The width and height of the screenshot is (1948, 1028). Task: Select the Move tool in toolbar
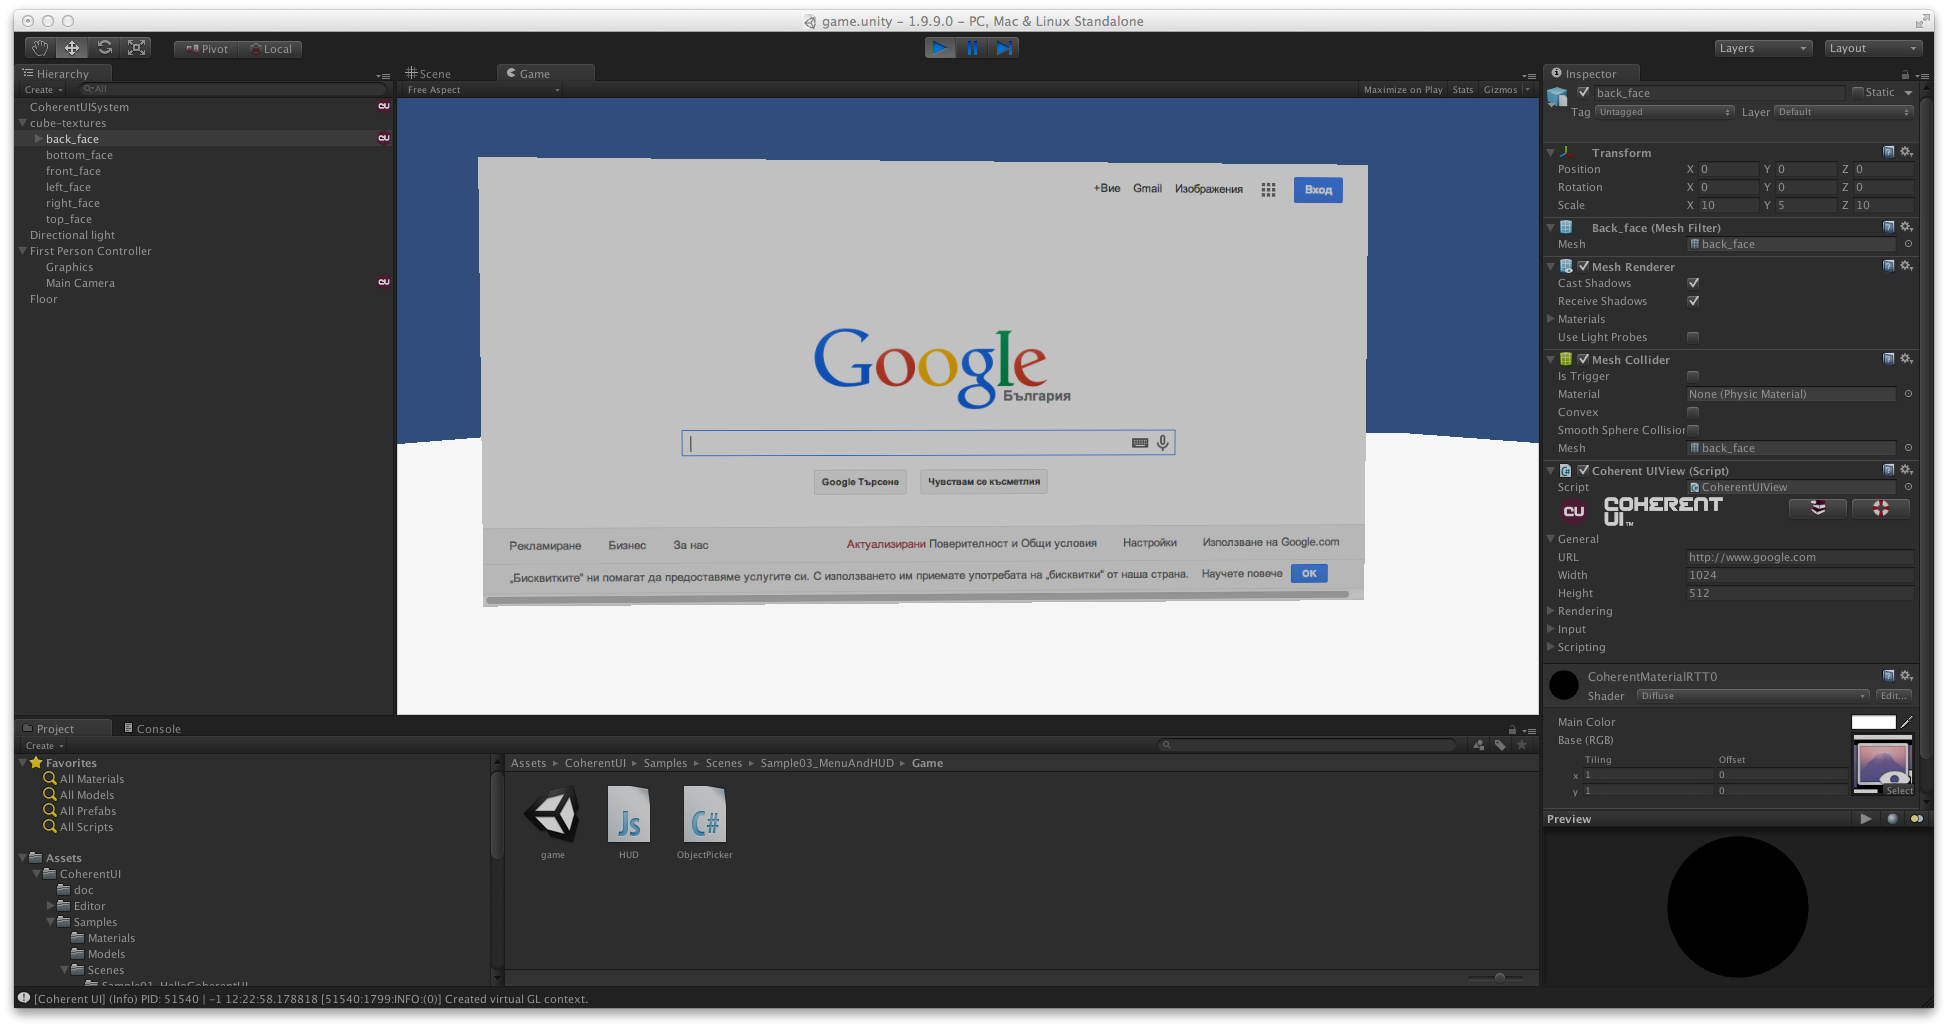pyautogui.click(x=72, y=48)
